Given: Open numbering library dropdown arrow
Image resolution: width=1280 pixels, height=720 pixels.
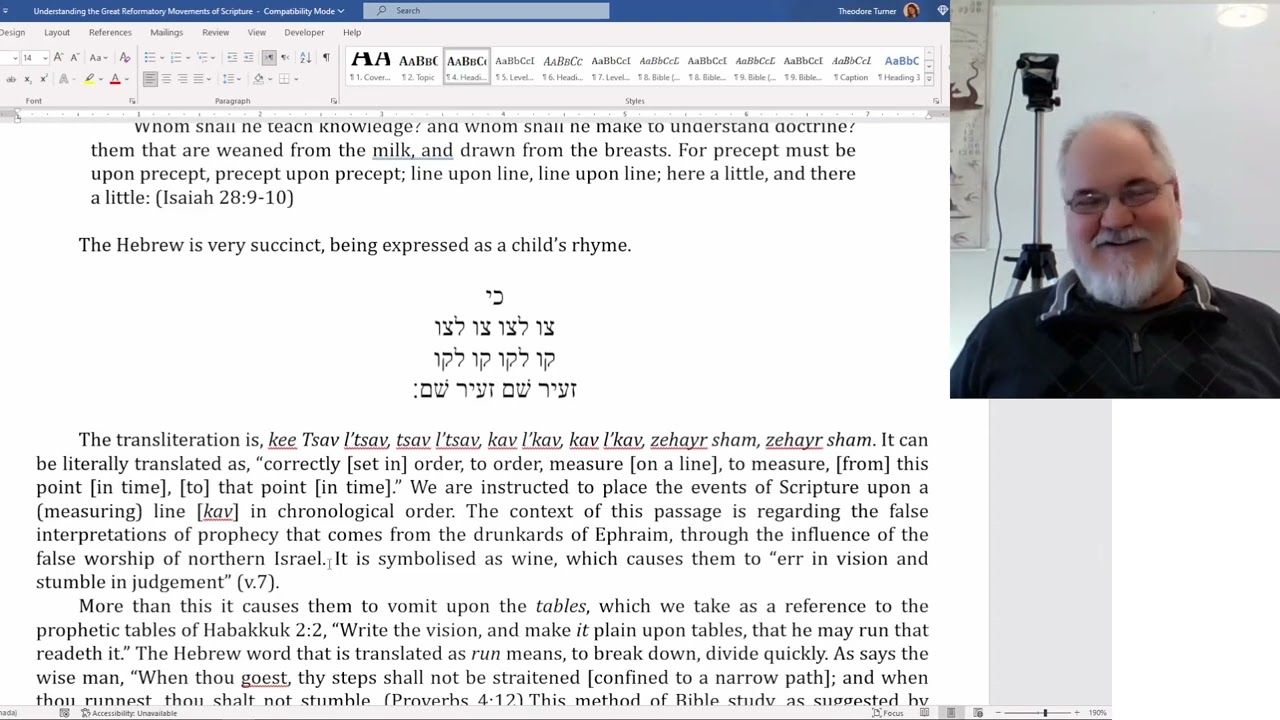Looking at the screenshot, I should pyautogui.click(x=188, y=57).
